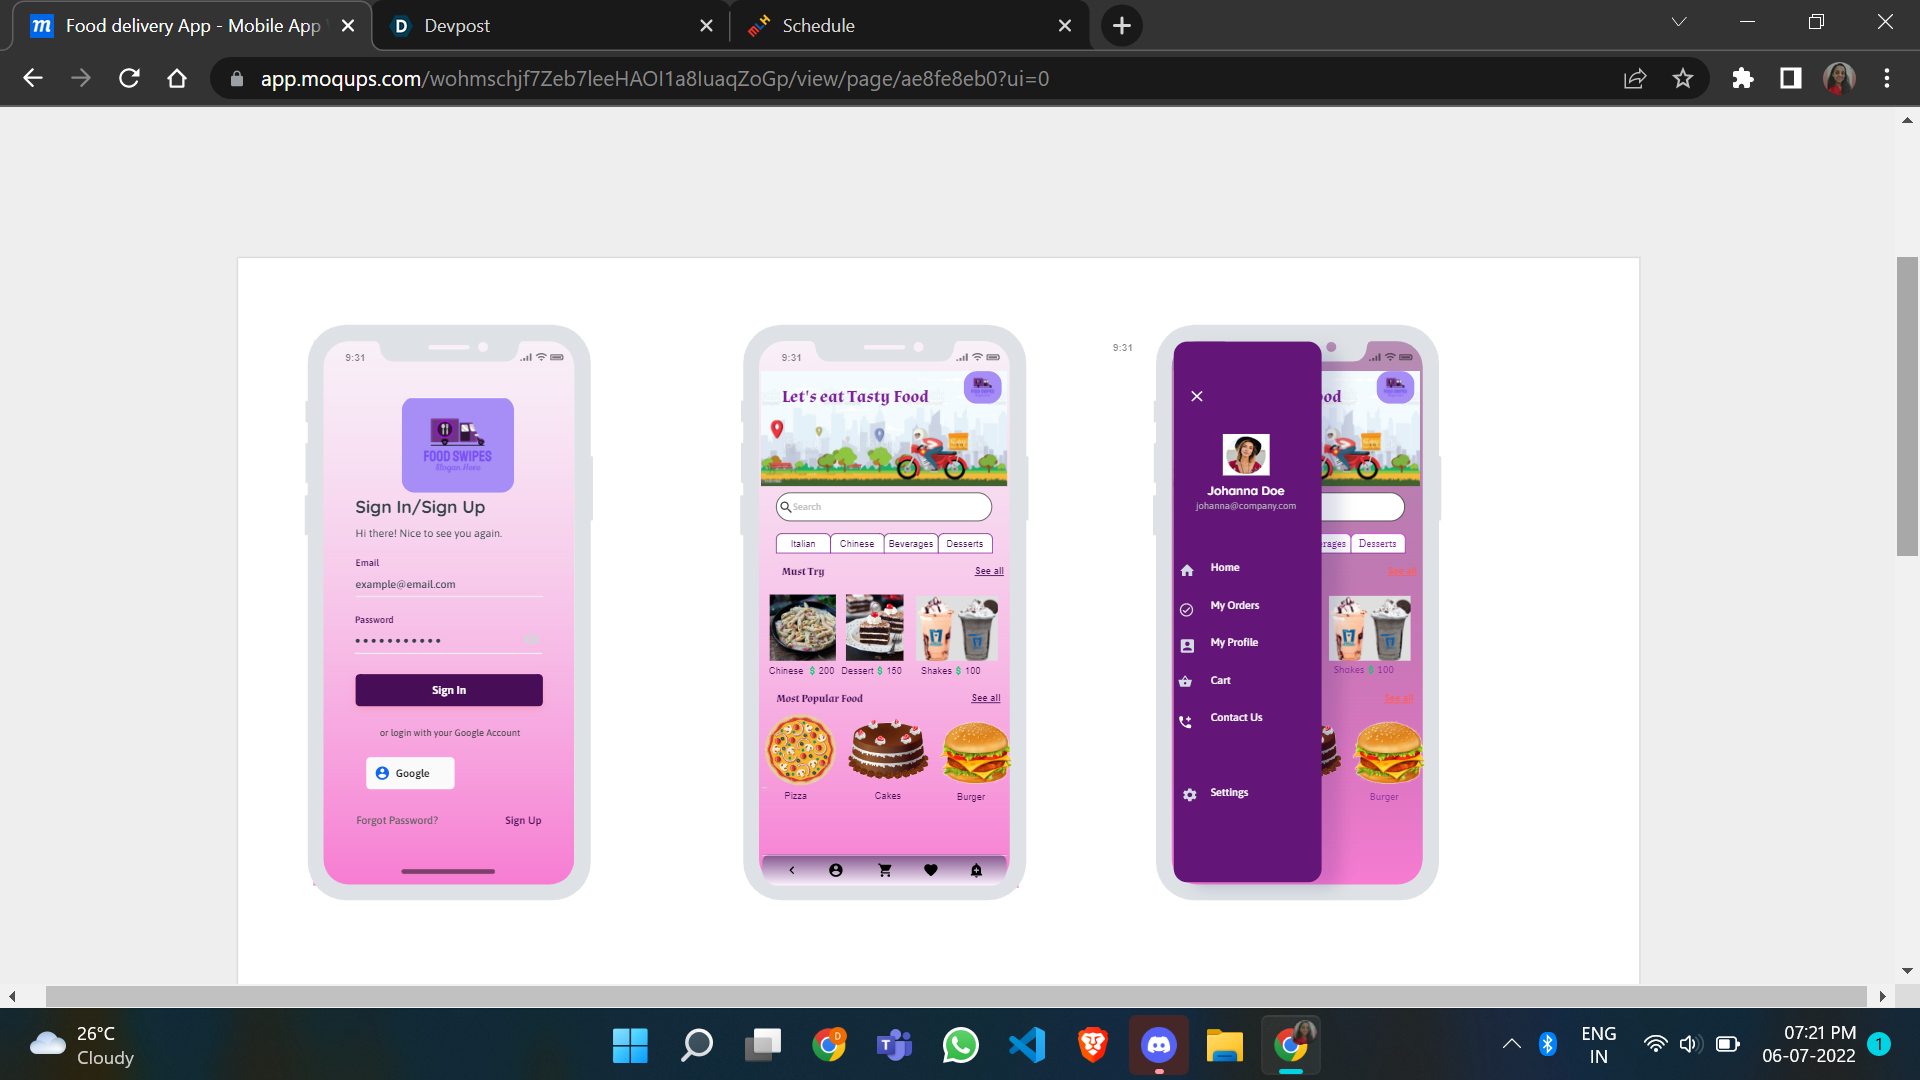Click the Forgot Password link
Image resolution: width=1920 pixels, height=1080 pixels.
tap(397, 820)
